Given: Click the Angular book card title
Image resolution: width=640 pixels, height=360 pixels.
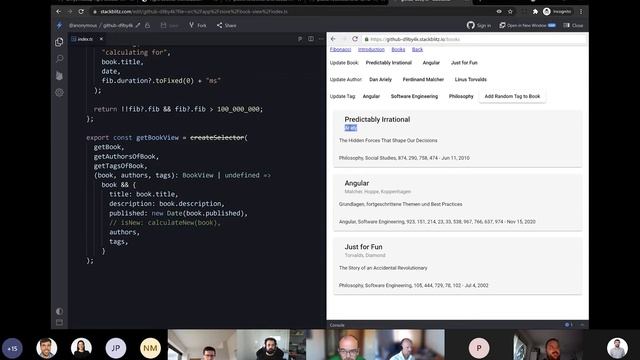Looking at the screenshot, I should pyautogui.click(x=357, y=183).
